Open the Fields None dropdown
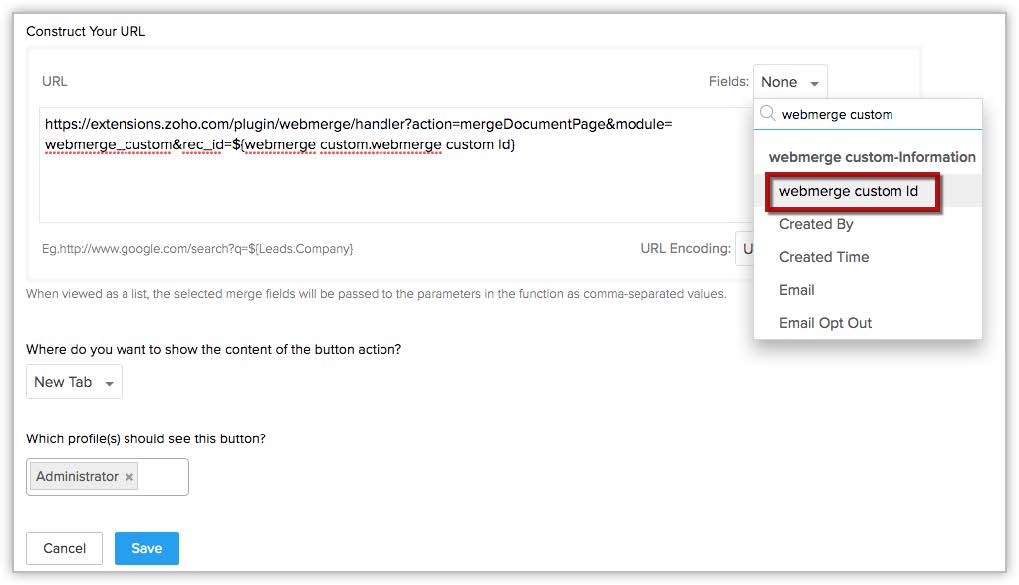This screenshot has width=1019, height=585. tap(789, 82)
